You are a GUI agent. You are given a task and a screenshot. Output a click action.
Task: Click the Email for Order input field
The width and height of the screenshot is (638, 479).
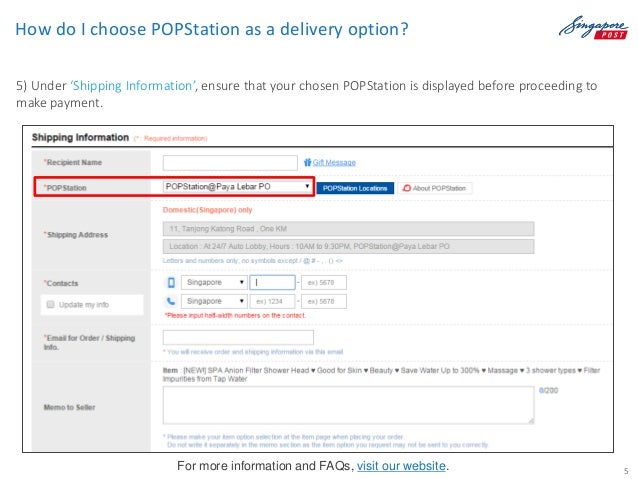[238, 337]
